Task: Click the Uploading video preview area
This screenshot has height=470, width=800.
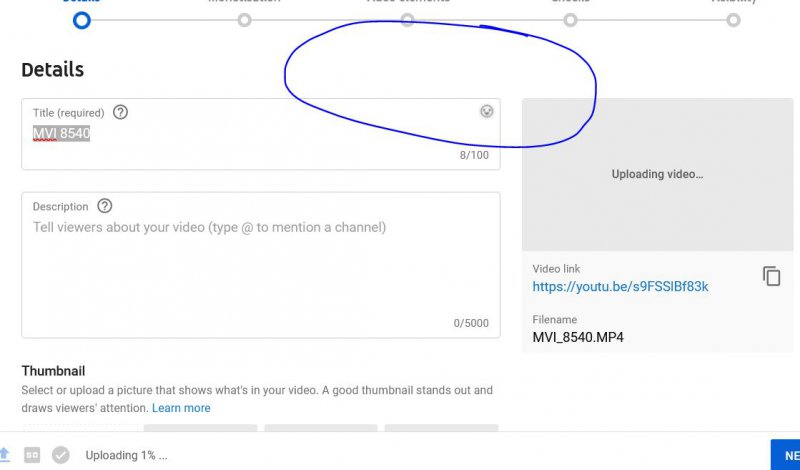Action: click(x=657, y=174)
